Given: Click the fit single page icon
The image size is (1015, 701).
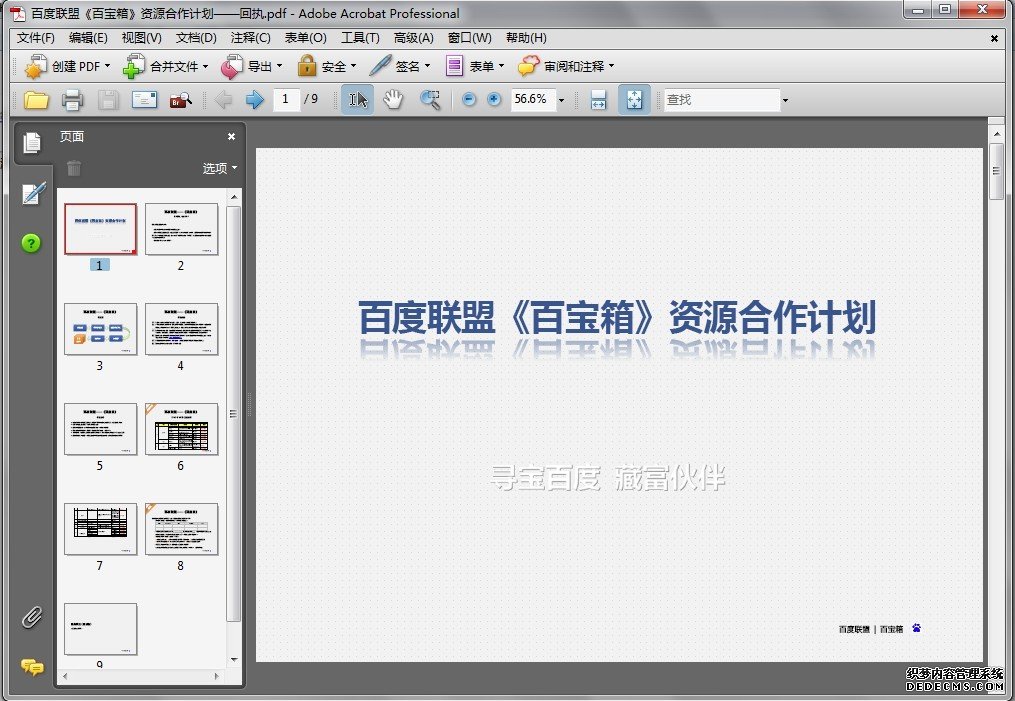Looking at the screenshot, I should (634, 100).
